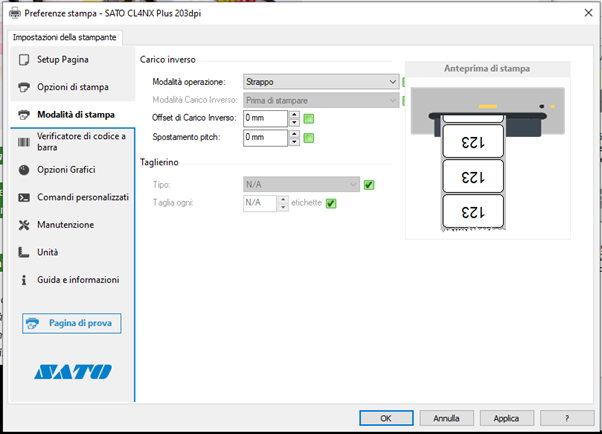Click the Taglierino group label

click(x=159, y=162)
